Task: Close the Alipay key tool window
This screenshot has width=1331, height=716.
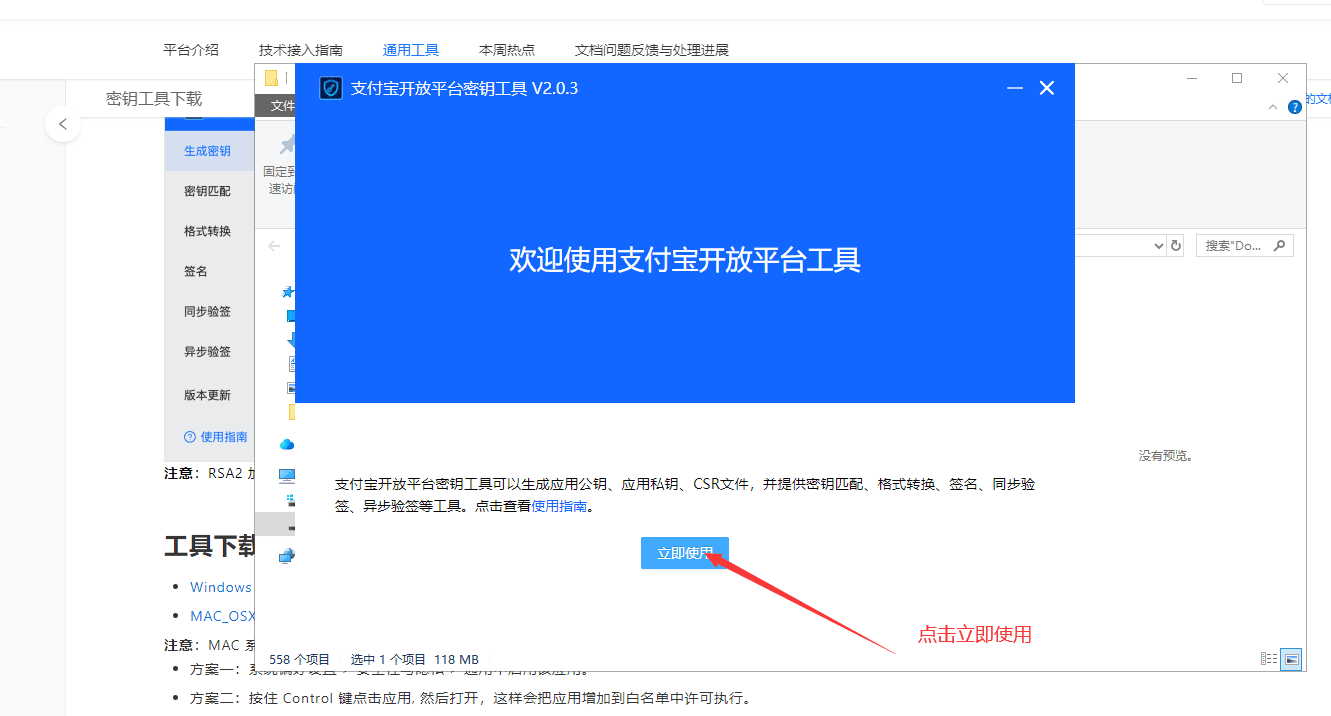Action: 1047,88
